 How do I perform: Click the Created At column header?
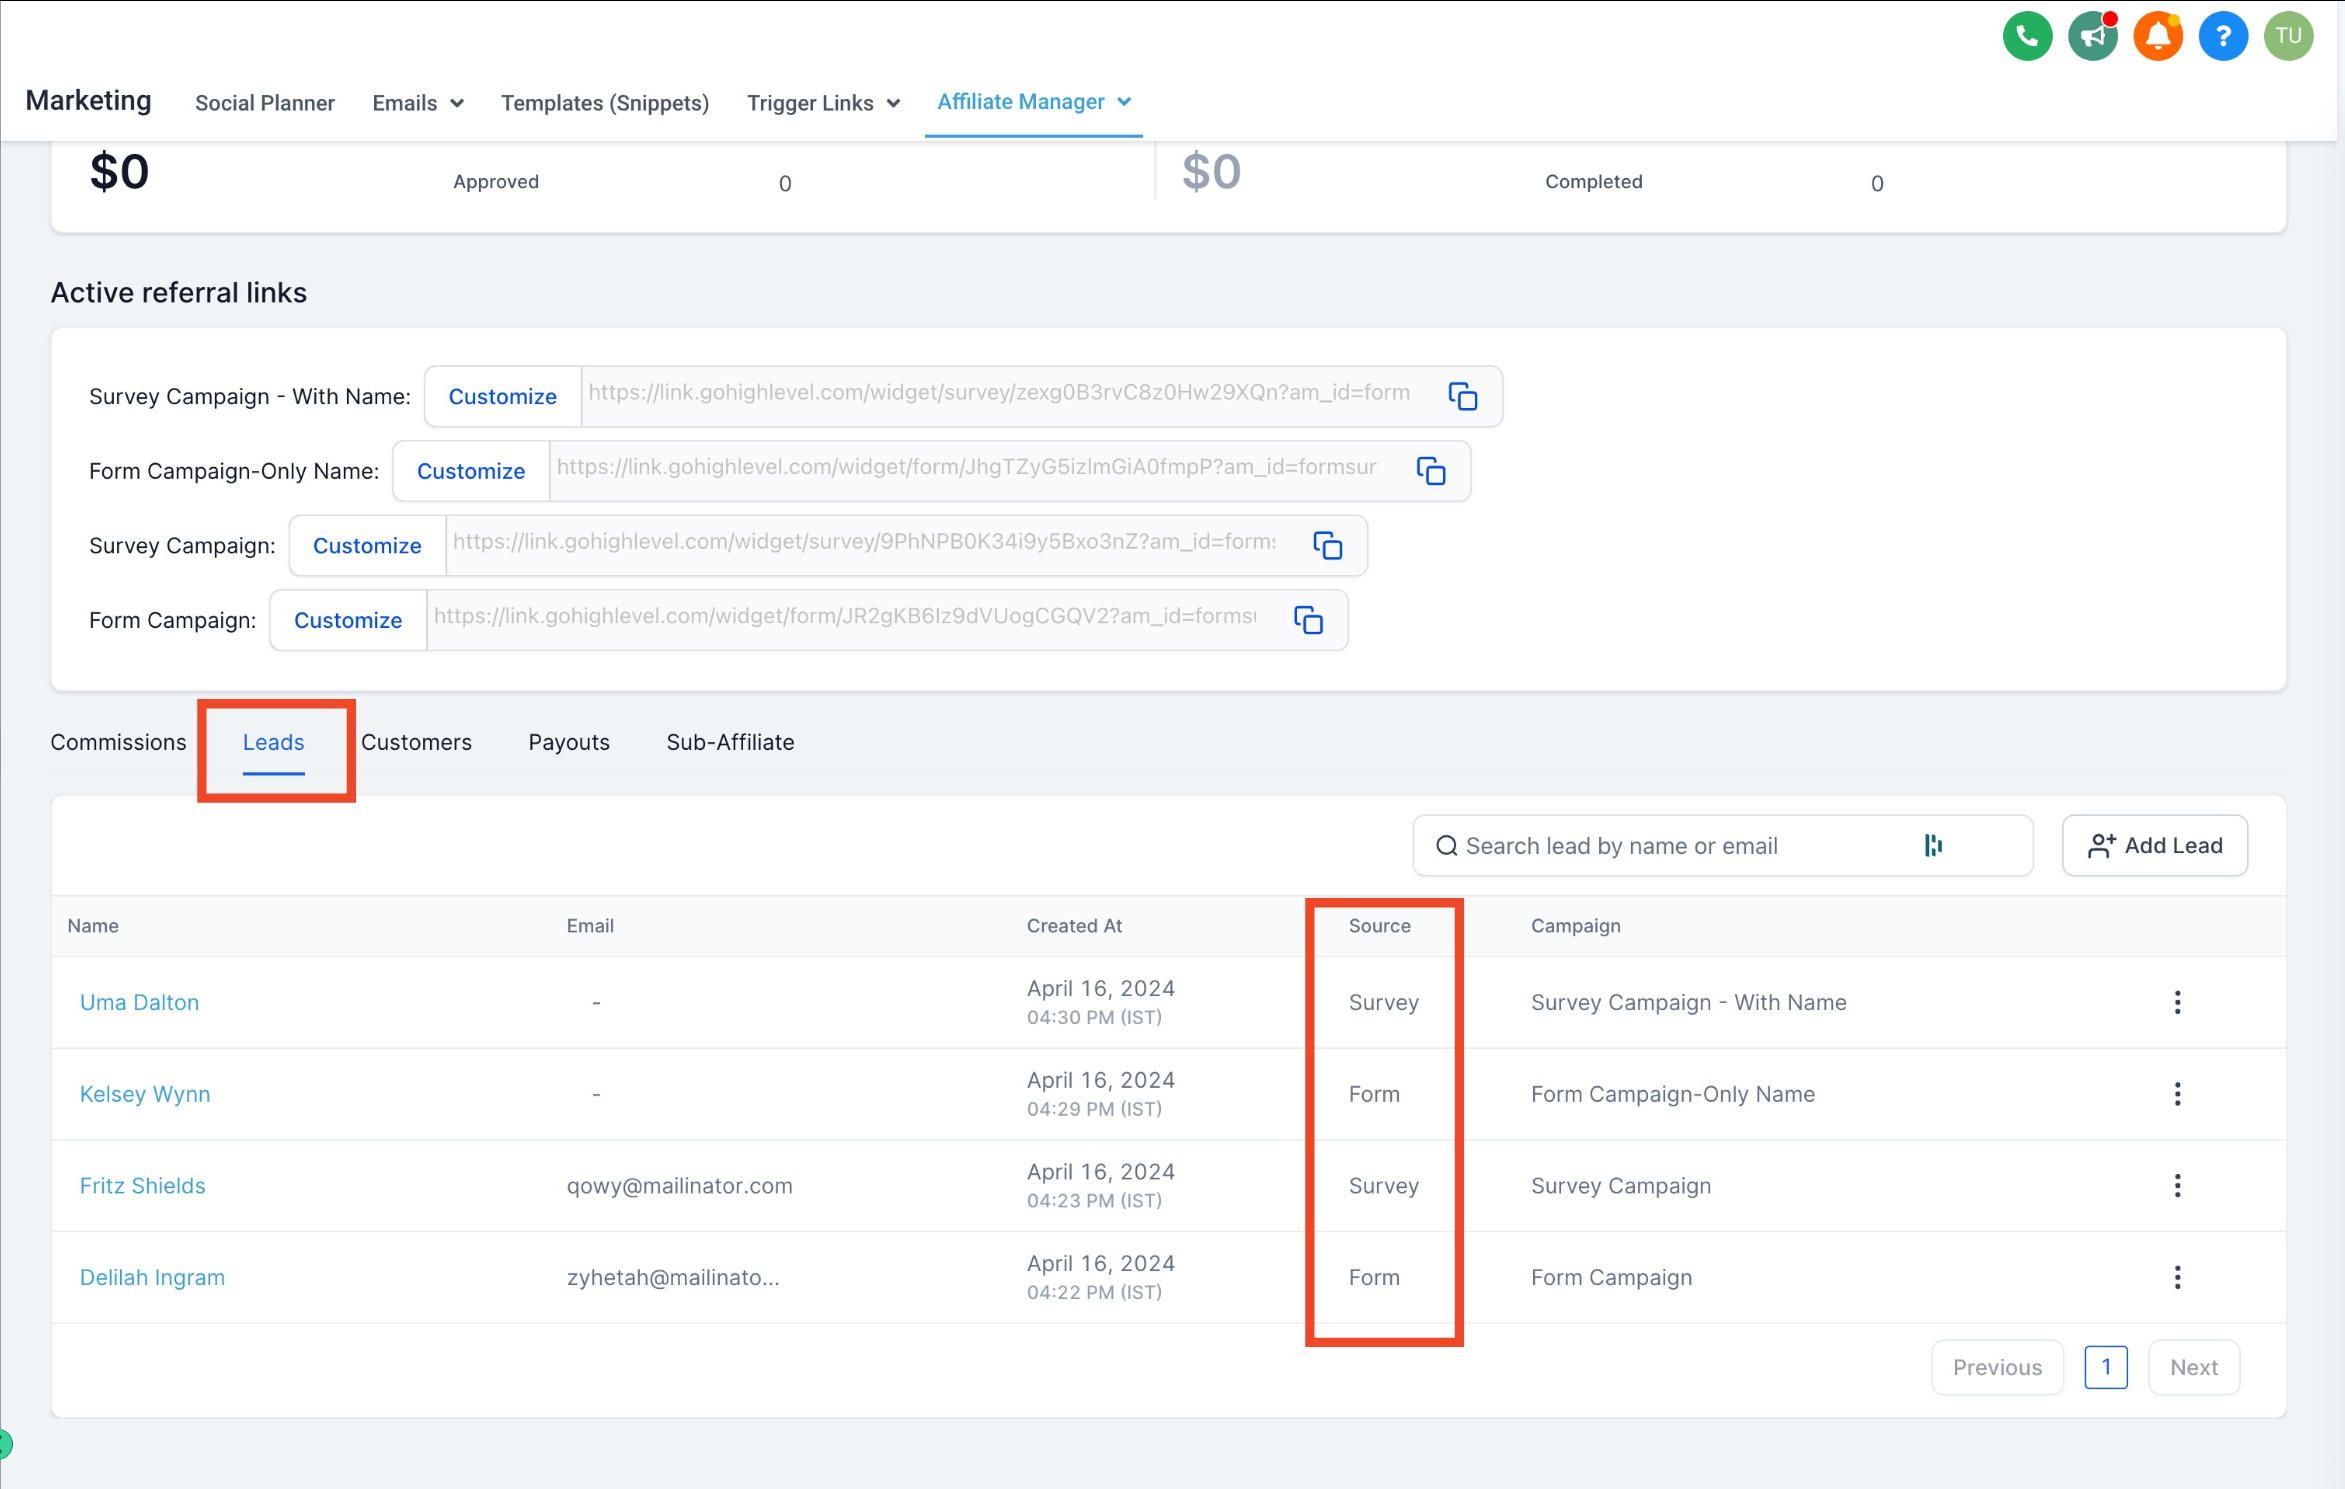point(1074,925)
